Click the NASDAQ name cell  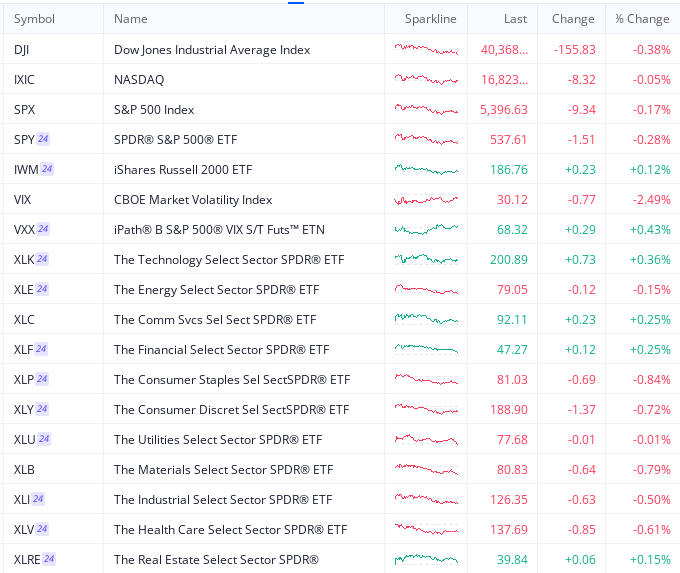point(139,80)
